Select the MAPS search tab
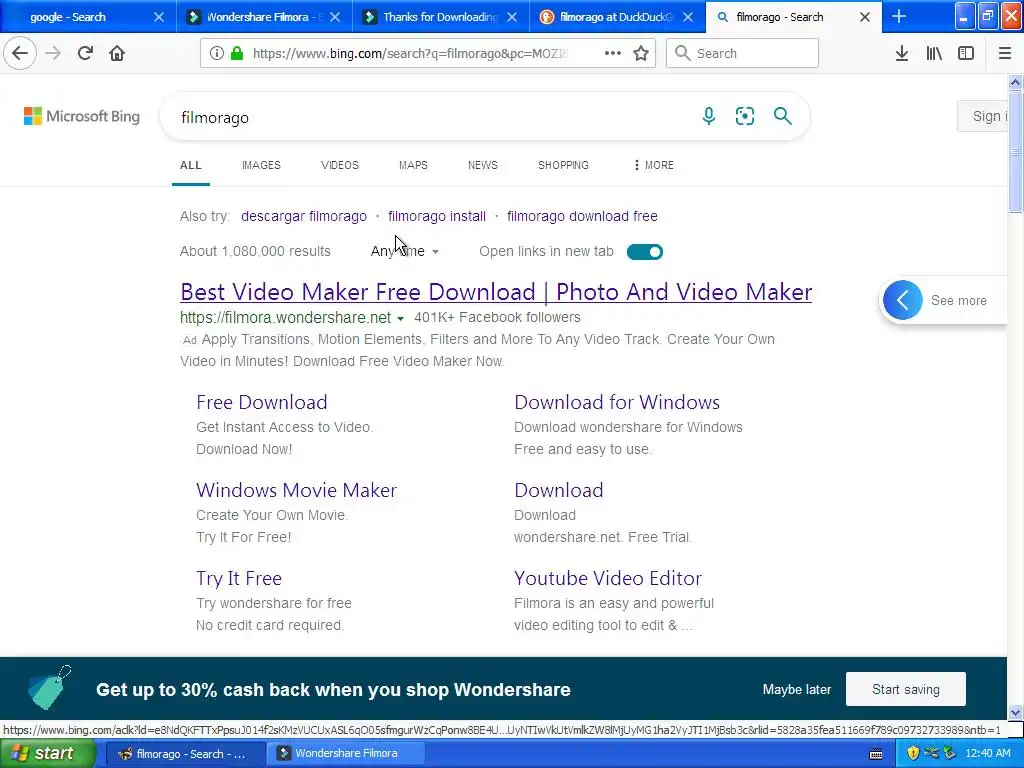Viewport: 1024px width, 768px height. pos(413,165)
